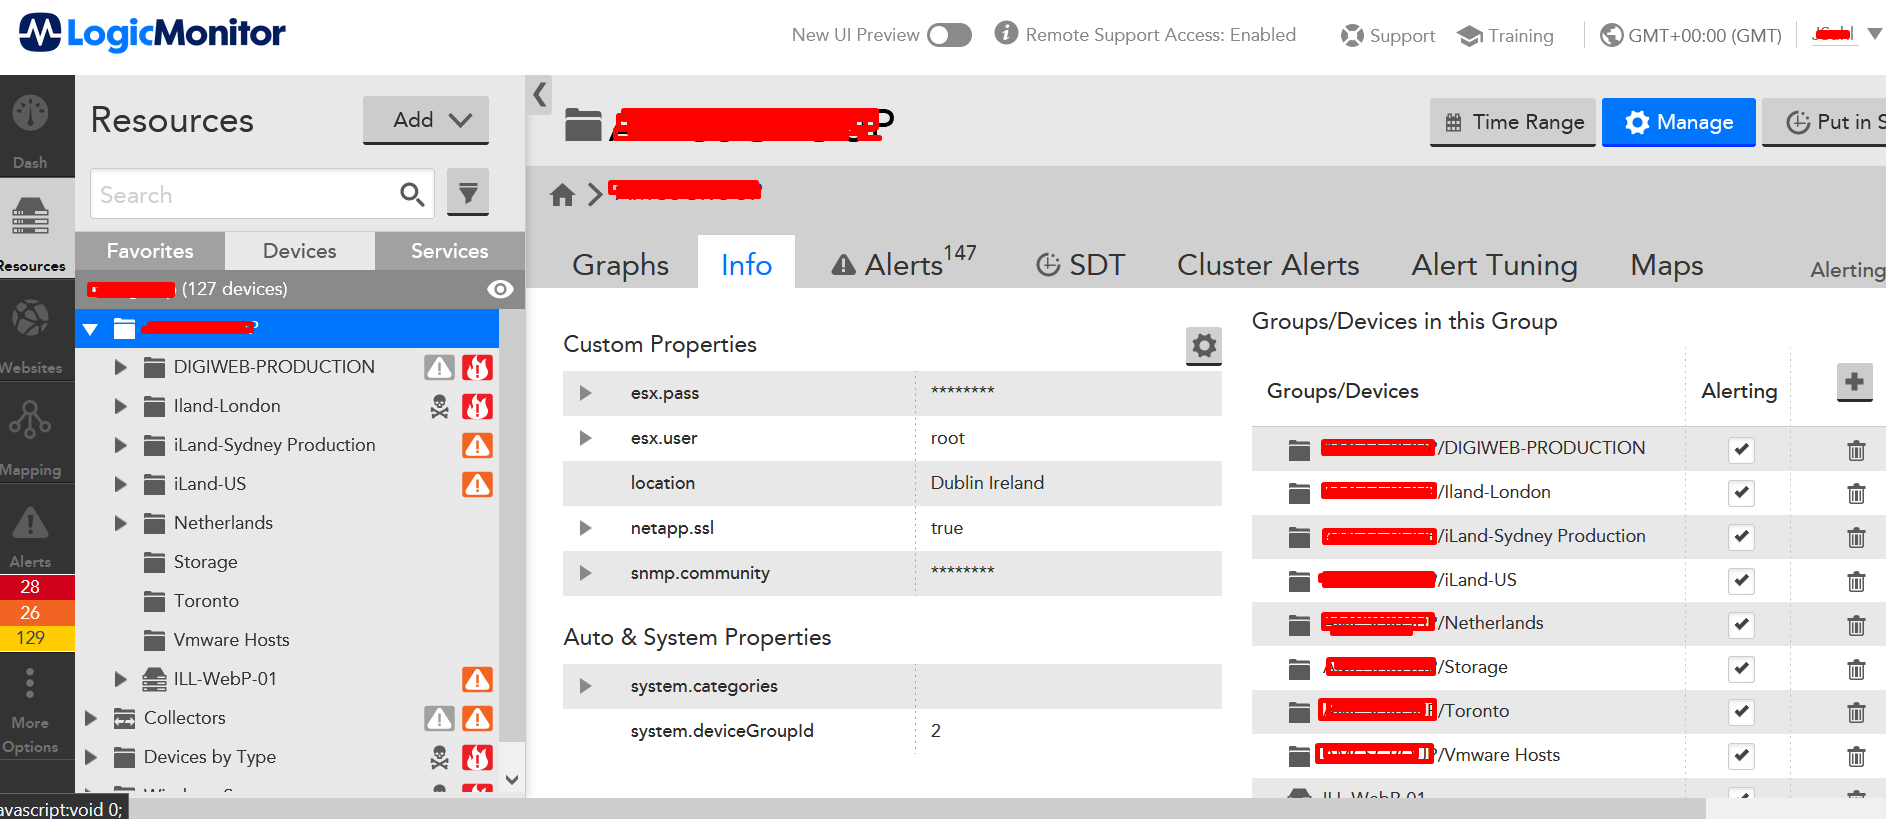Viewport: 1886px width, 819px height.
Task: Uncheck alerting for iLand-Sydney Production
Action: (x=1741, y=537)
